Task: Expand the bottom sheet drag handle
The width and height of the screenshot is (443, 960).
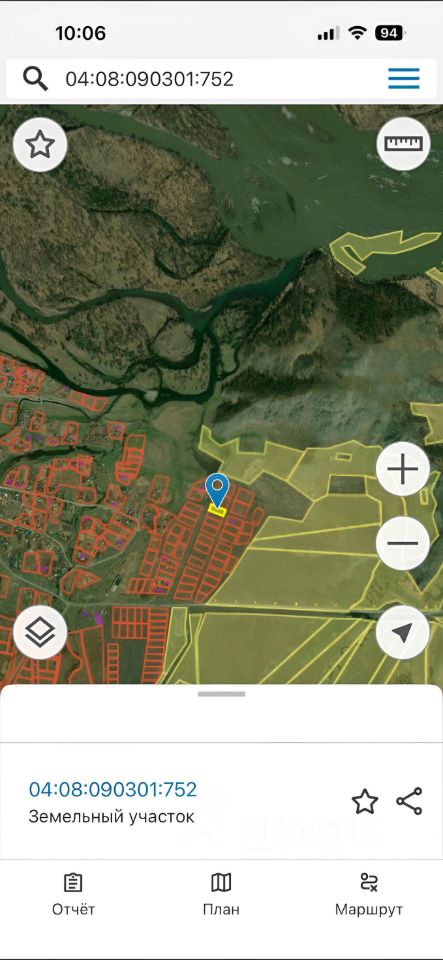Action: (x=222, y=694)
